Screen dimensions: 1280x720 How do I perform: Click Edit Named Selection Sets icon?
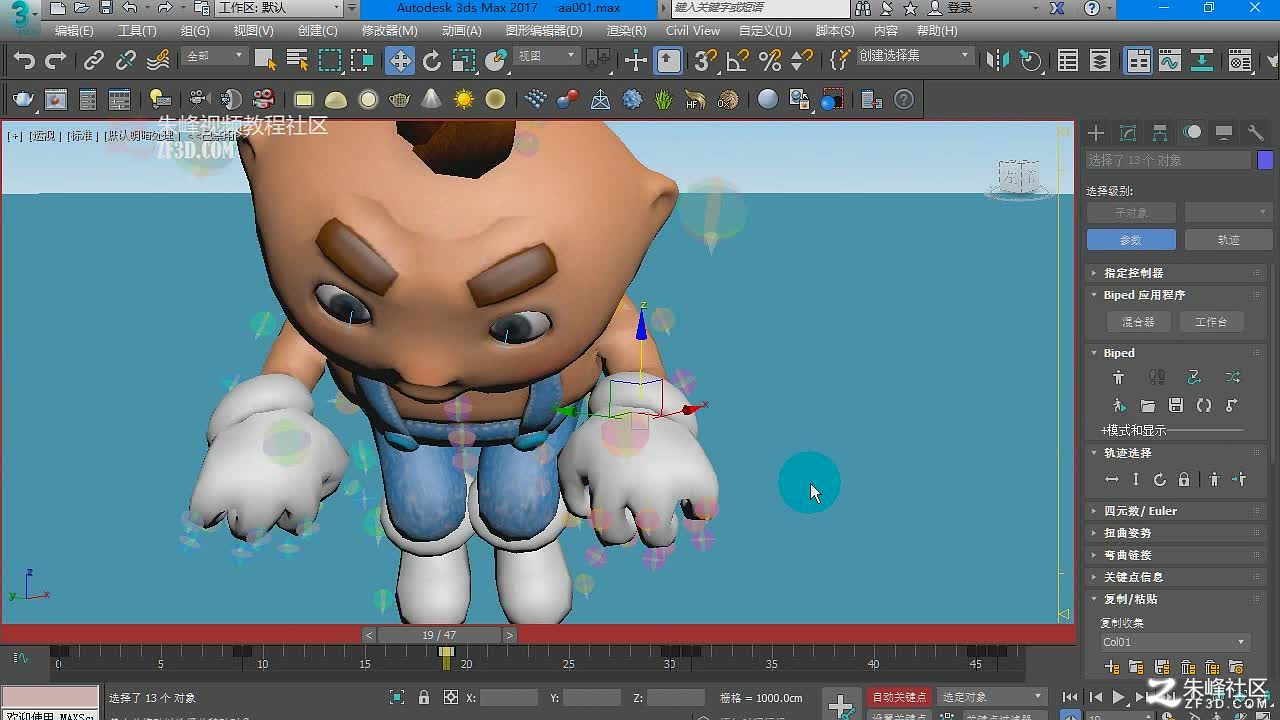(841, 61)
